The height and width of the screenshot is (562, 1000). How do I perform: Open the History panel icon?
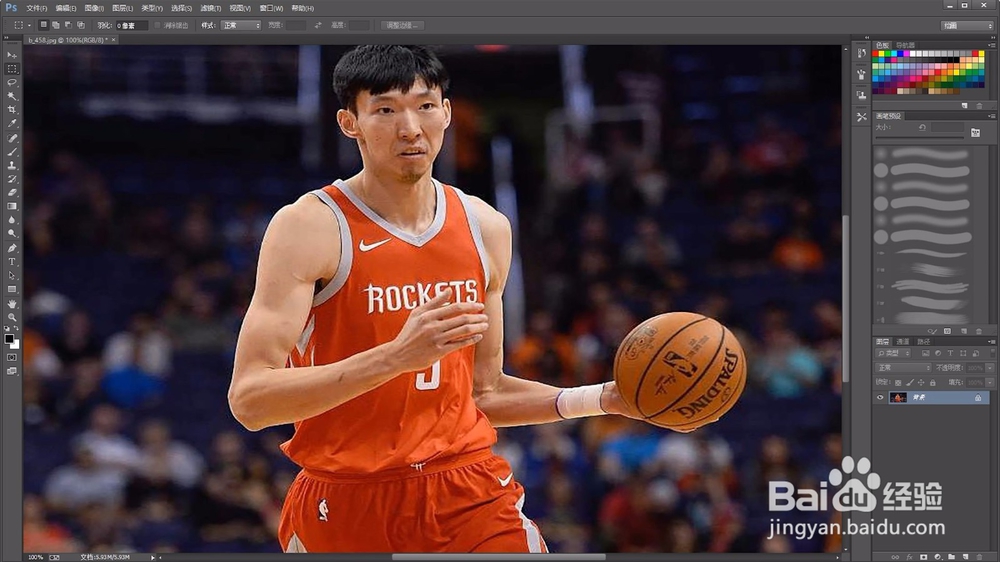pyautogui.click(x=862, y=54)
